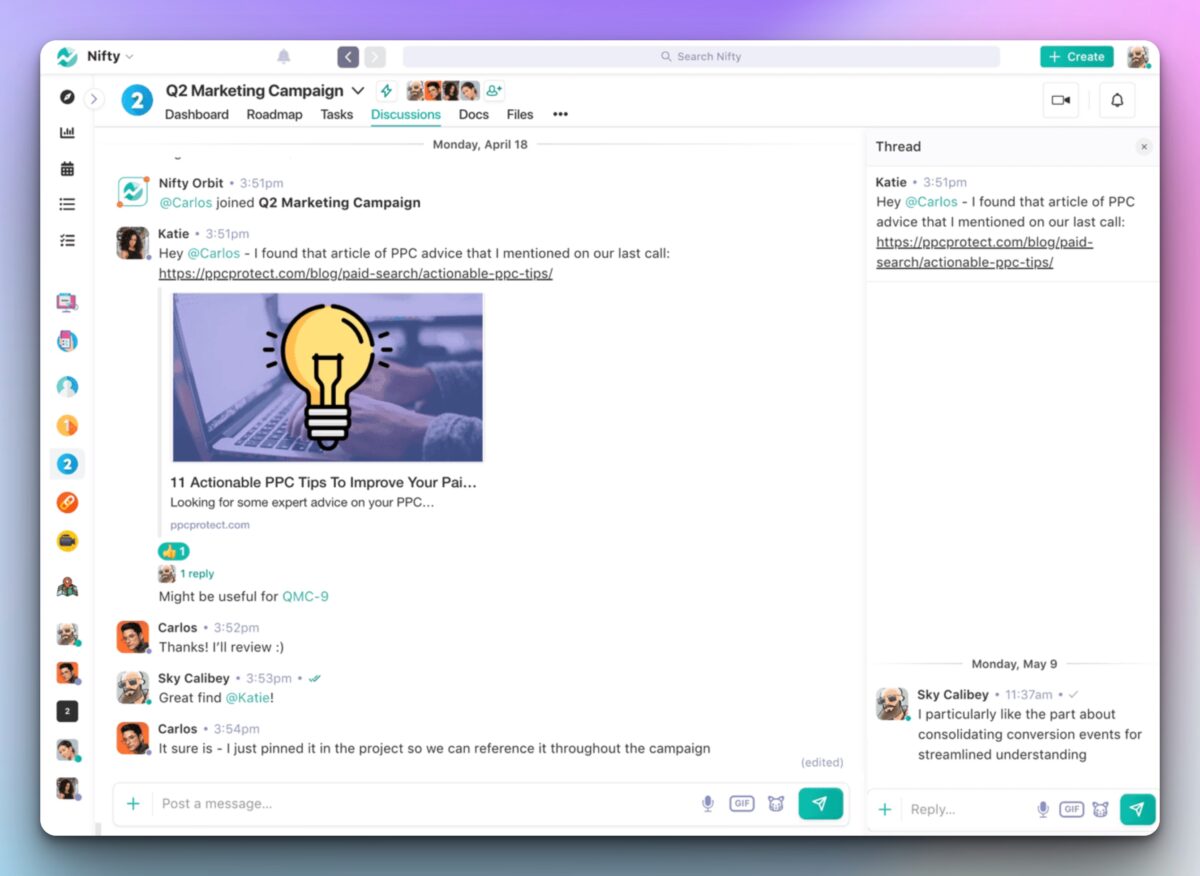
Task: Start a video call with camera icon
Action: tap(1060, 100)
